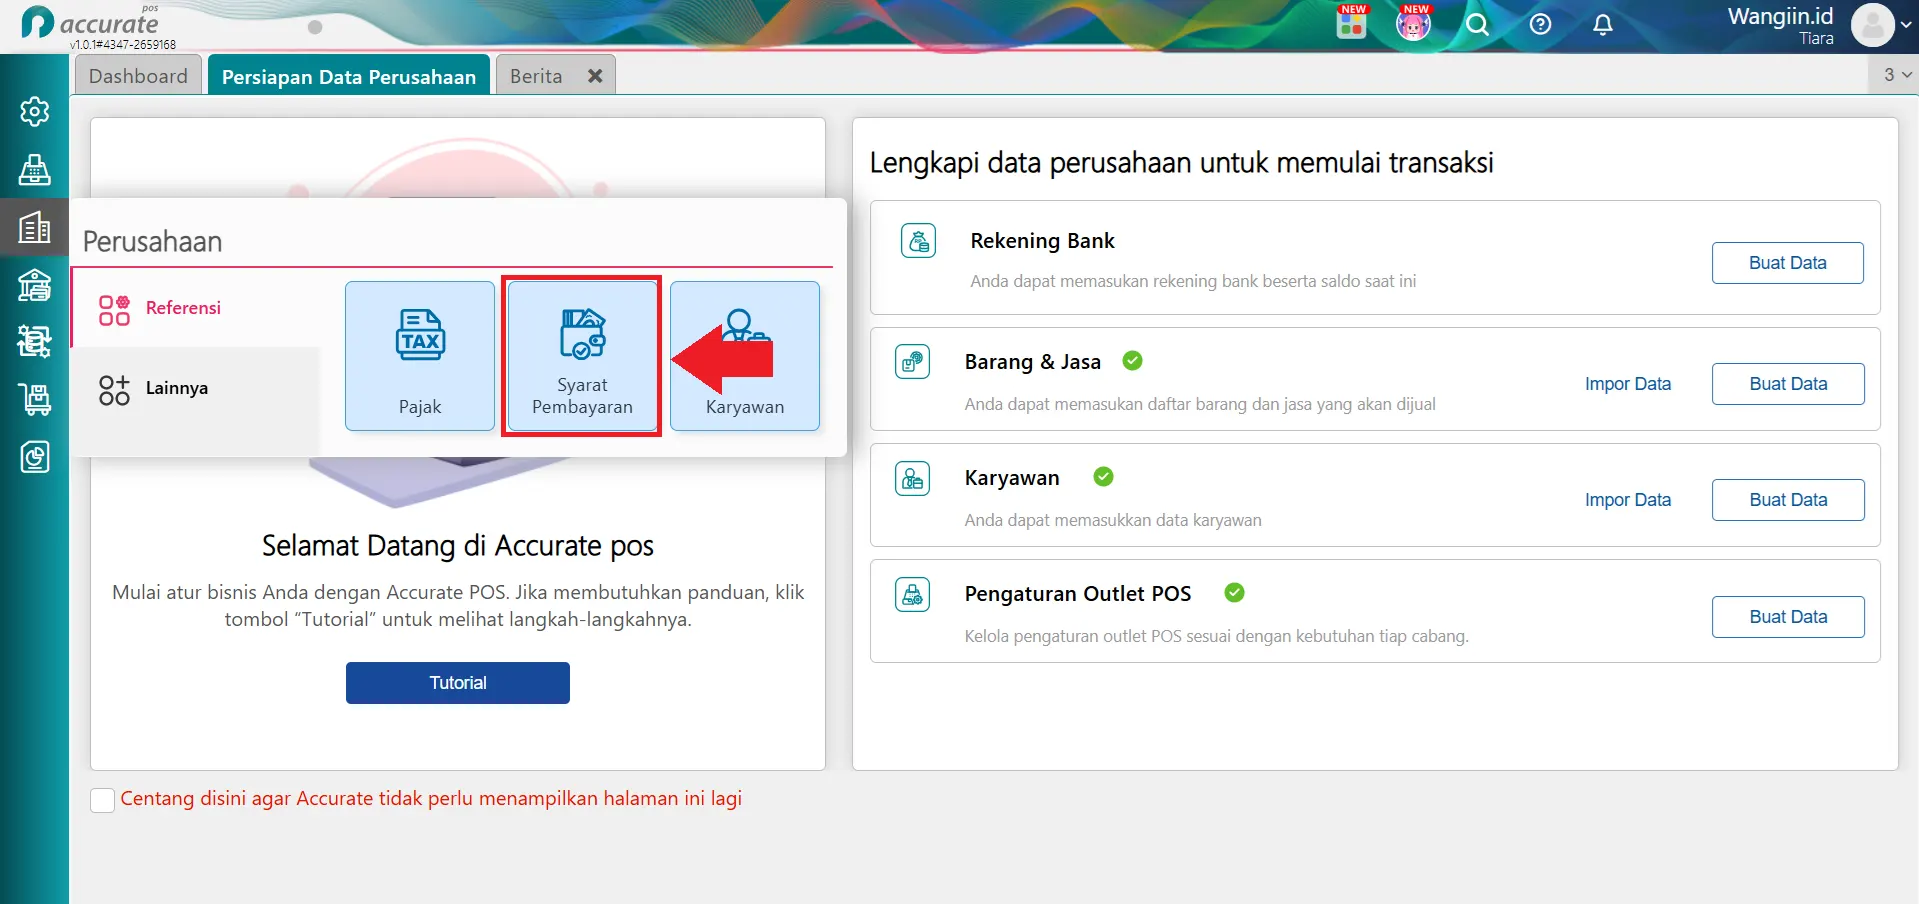Click the Rekening Bank heading
The width and height of the screenshot is (1919, 904).
[1042, 241]
